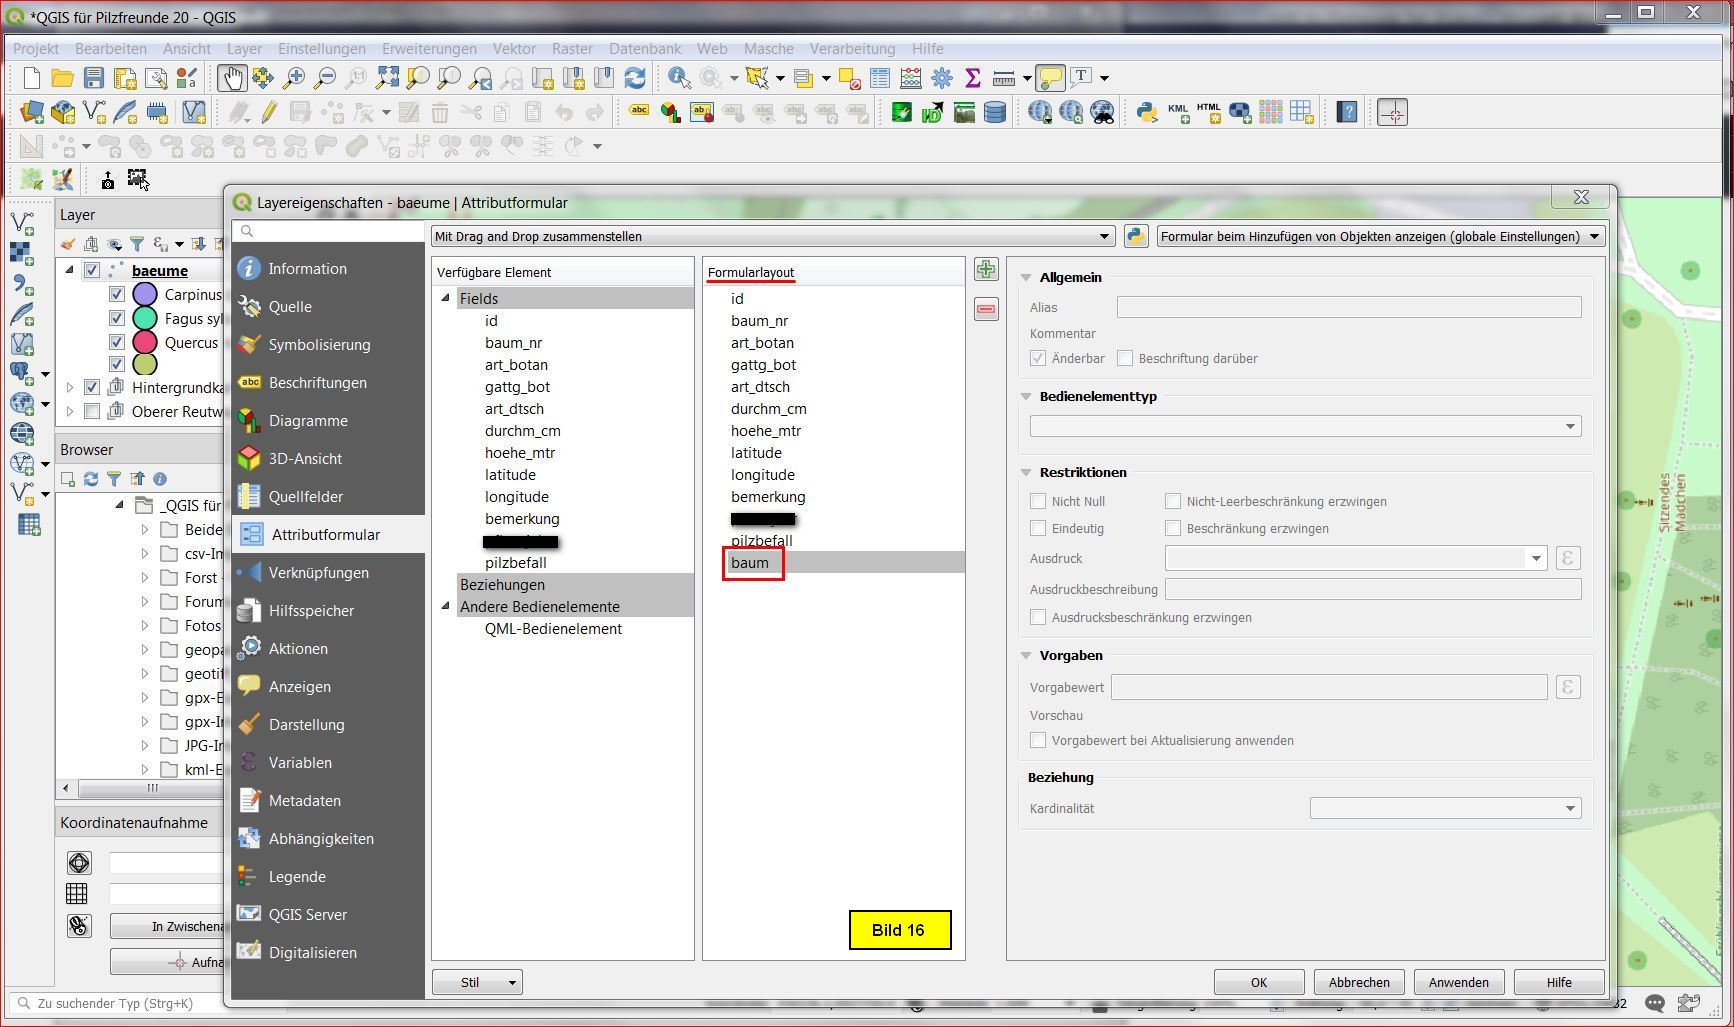Viewport: 1734px width, 1027px height.
Task: Select the Pan Map hand tool
Action: pos(232,78)
